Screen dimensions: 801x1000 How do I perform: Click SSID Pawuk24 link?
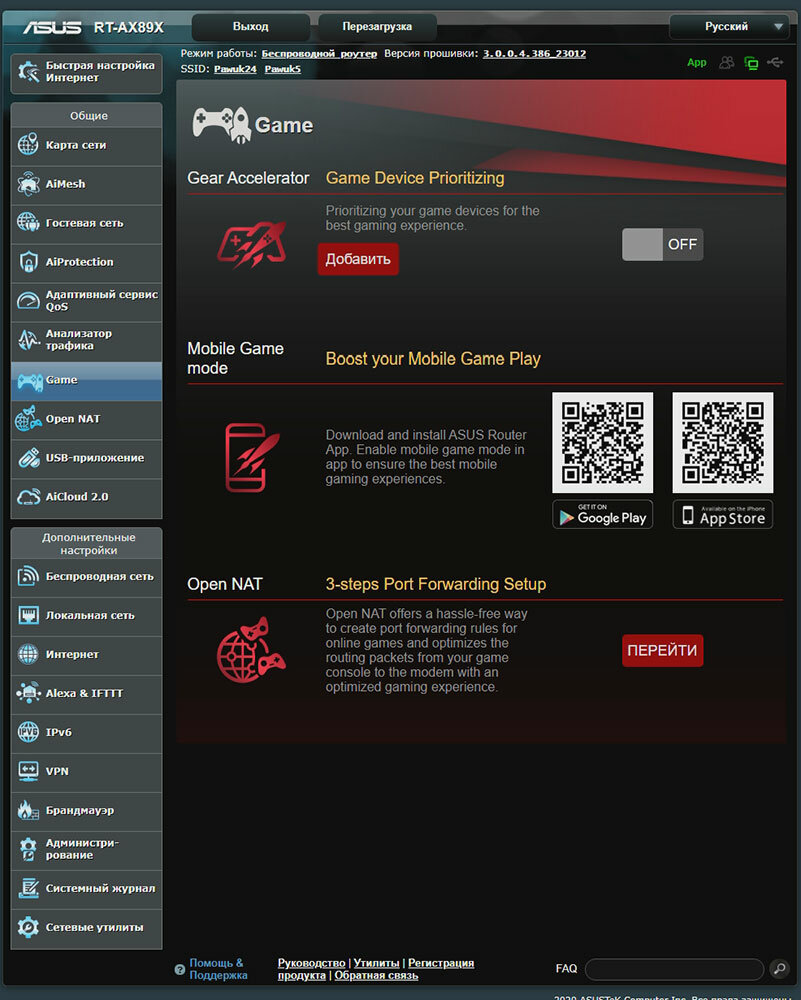pos(235,69)
